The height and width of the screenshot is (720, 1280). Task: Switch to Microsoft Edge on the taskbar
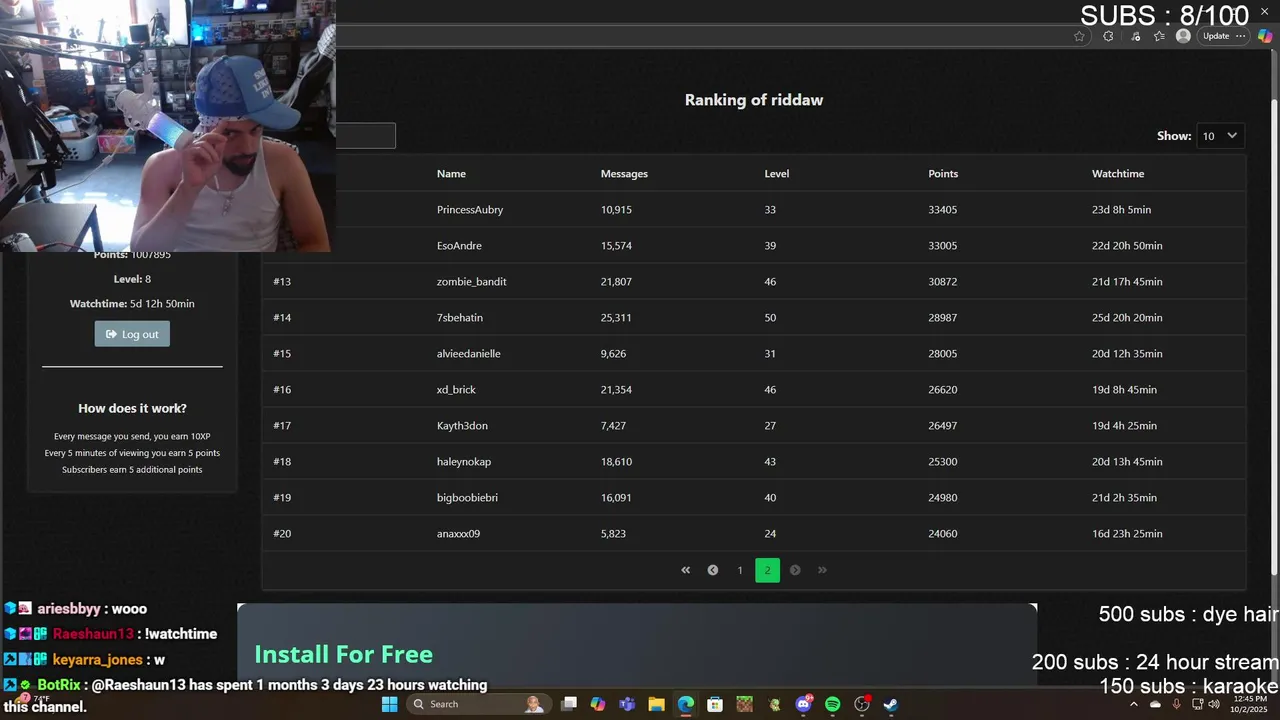click(x=685, y=704)
